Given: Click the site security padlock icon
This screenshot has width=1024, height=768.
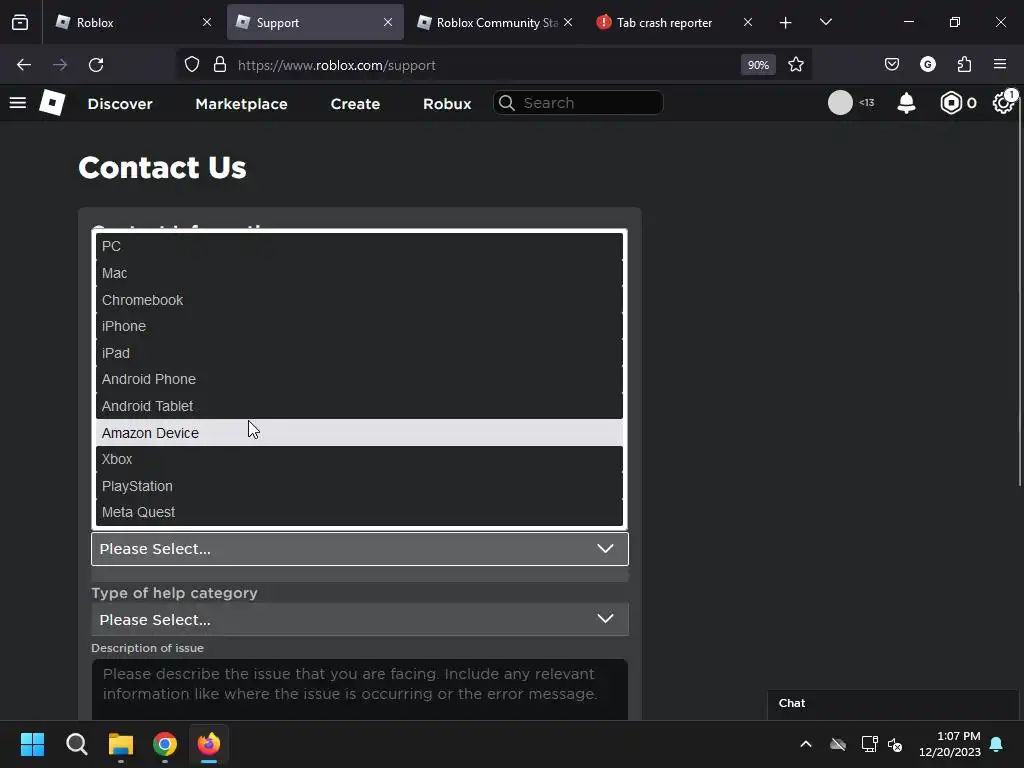Looking at the screenshot, I should pos(220,65).
